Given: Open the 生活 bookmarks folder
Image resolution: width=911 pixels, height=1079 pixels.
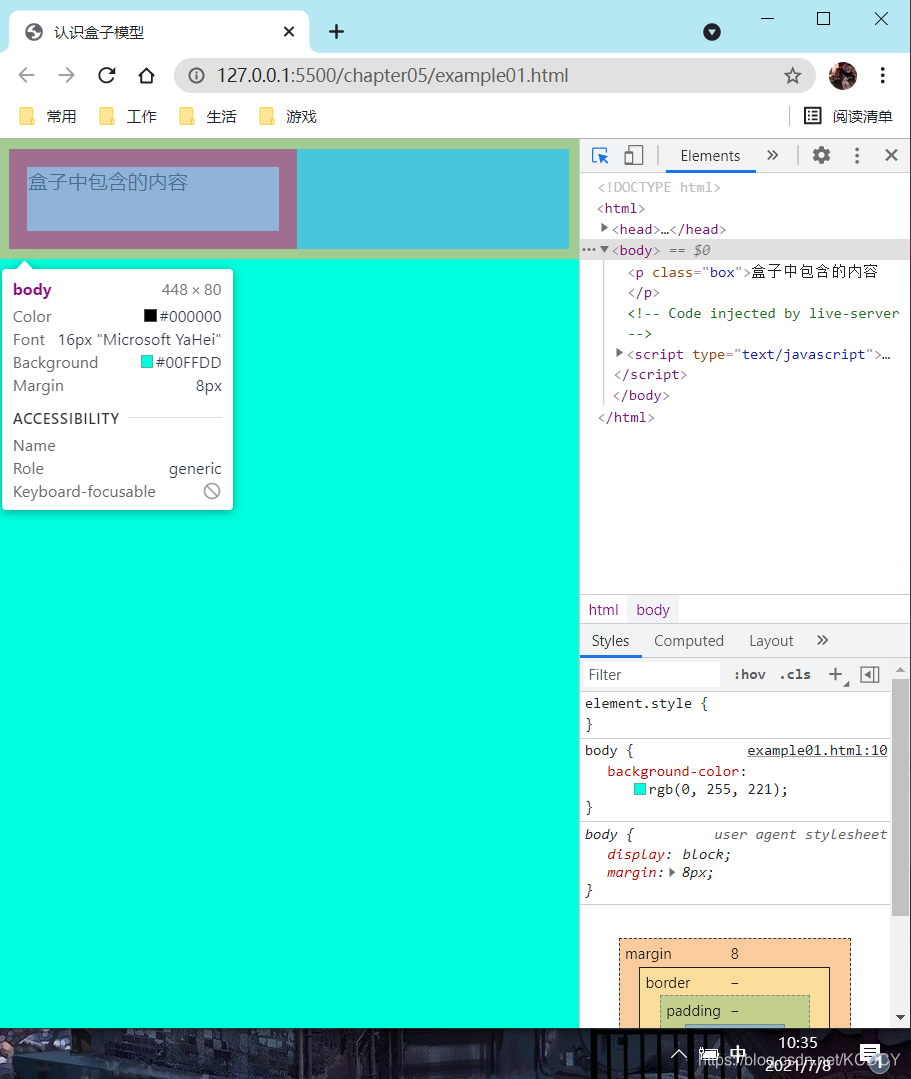Looking at the screenshot, I should [208, 116].
